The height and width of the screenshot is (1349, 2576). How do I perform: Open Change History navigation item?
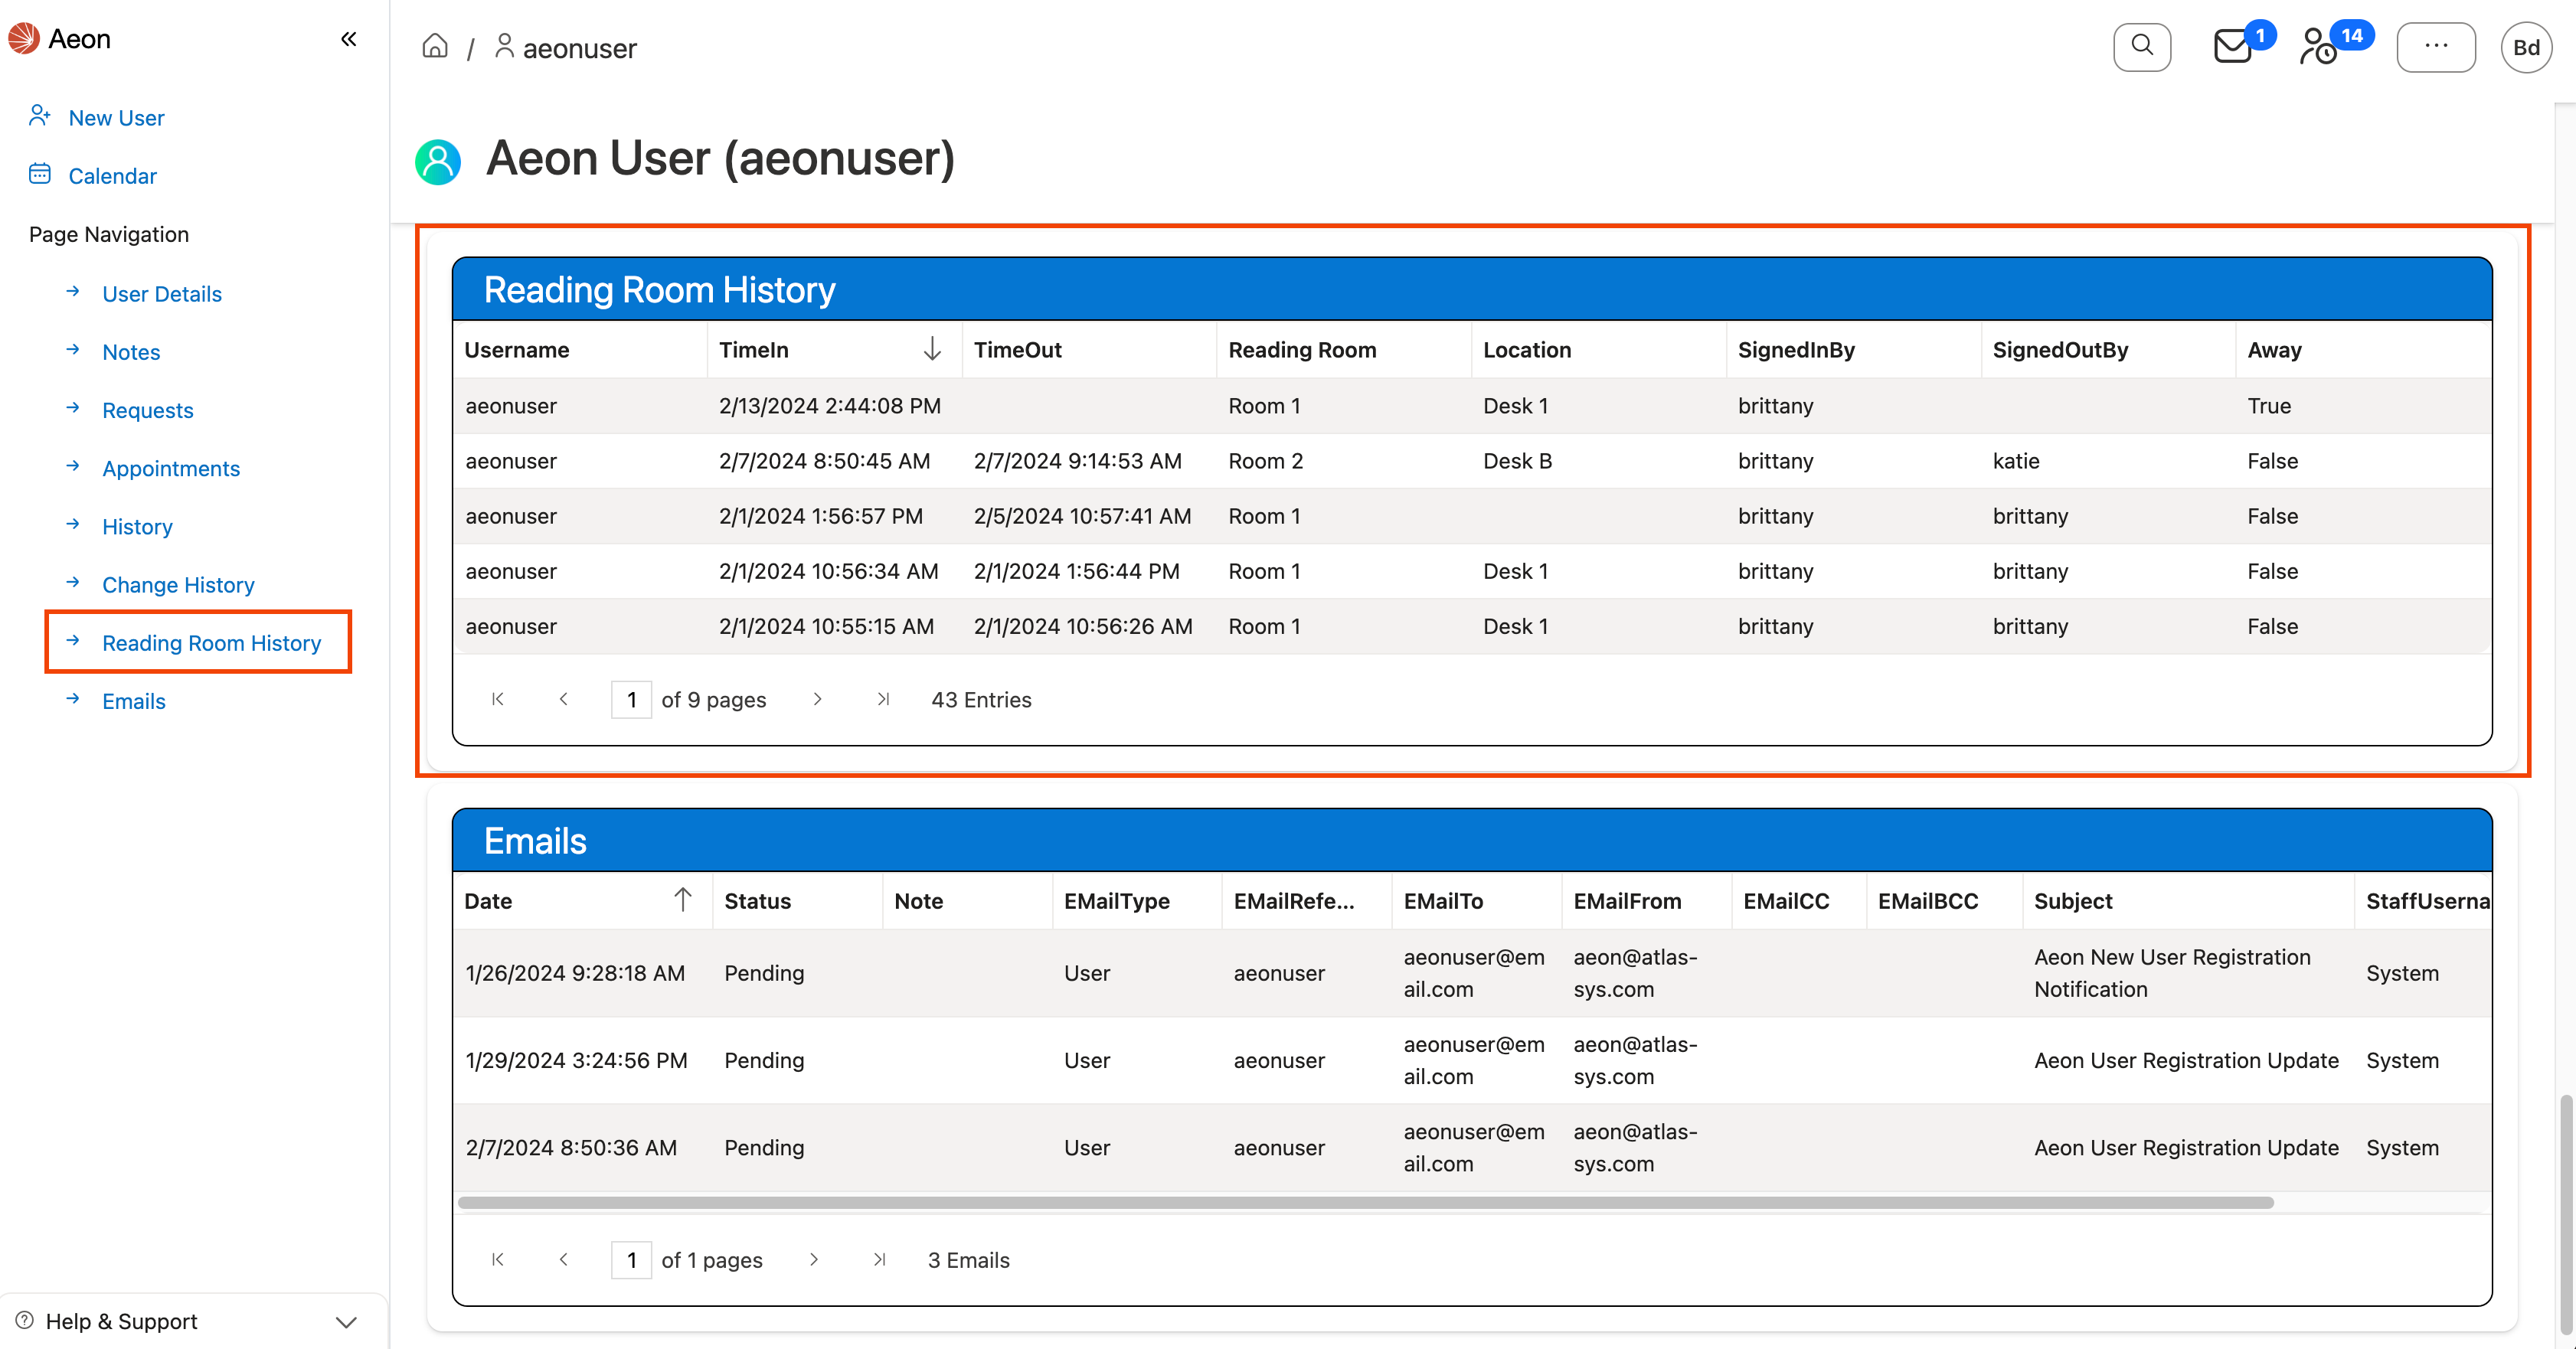tap(178, 584)
